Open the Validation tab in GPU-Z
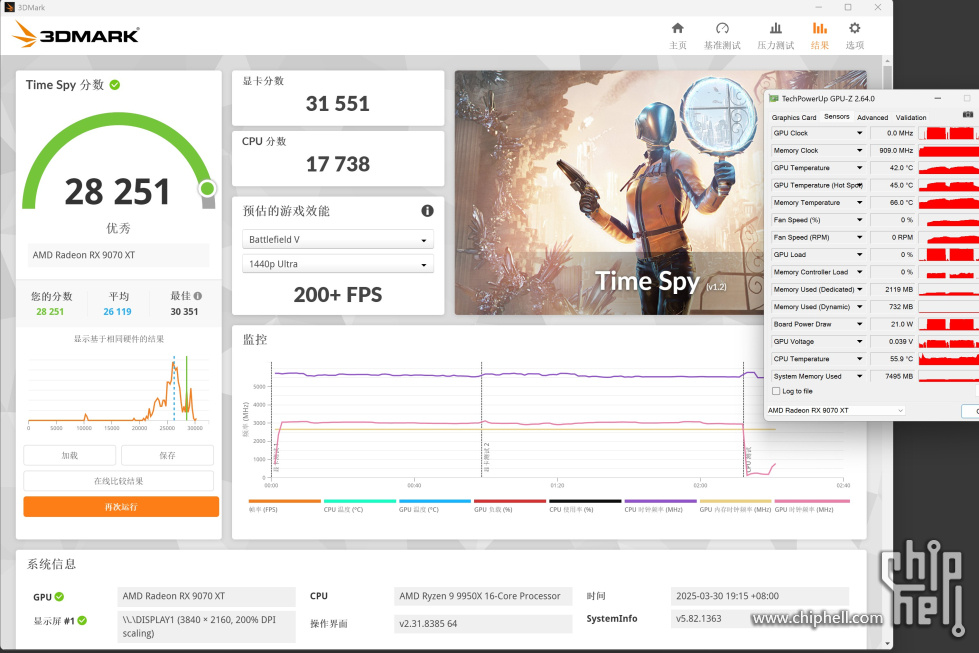This screenshot has width=979, height=653. [x=911, y=117]
